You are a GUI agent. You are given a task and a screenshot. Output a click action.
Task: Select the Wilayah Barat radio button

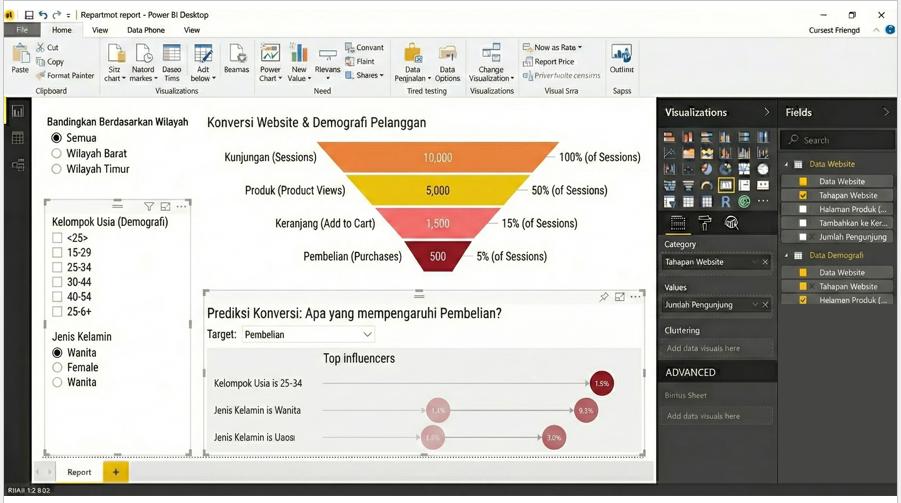coord(57,154)
